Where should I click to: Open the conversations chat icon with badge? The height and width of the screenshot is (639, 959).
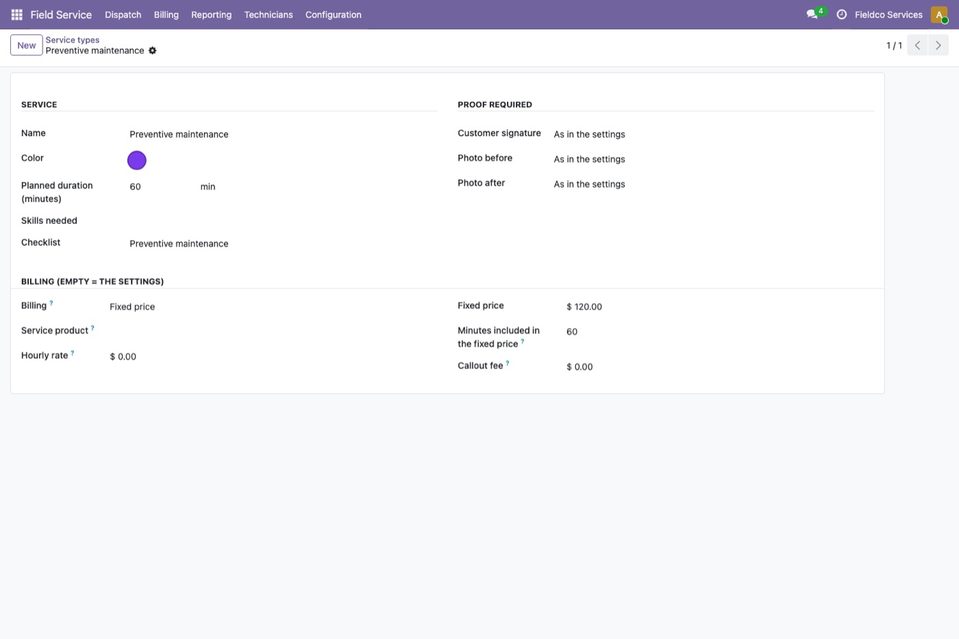coord(814,14)
